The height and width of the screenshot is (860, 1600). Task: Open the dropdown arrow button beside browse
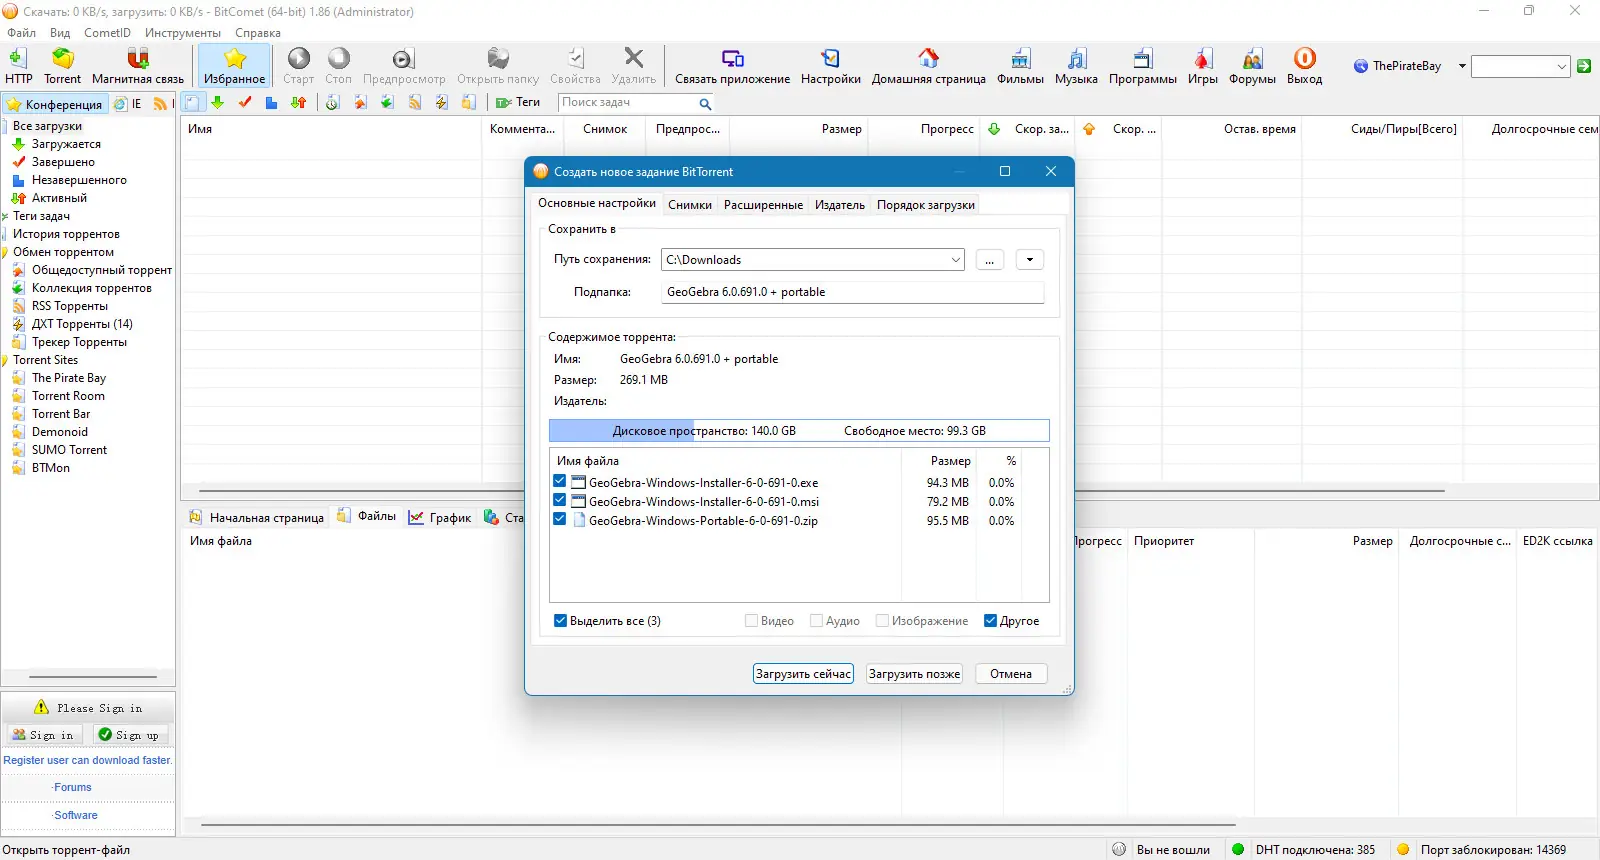pyautogui.click(x=1030, y=260)
